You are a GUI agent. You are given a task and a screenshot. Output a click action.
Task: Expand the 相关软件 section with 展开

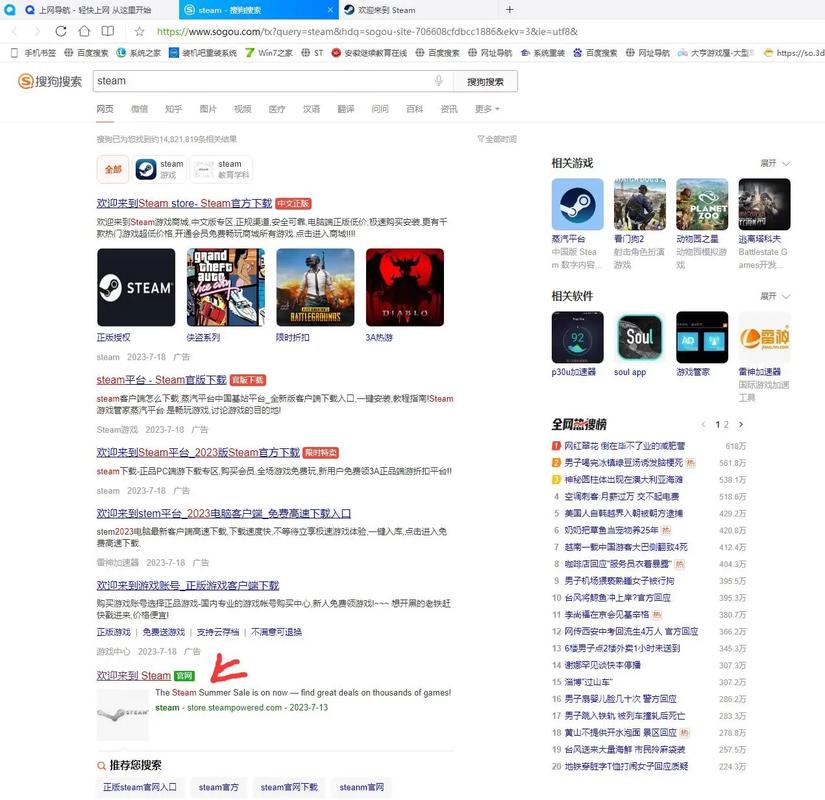point(775,296)
